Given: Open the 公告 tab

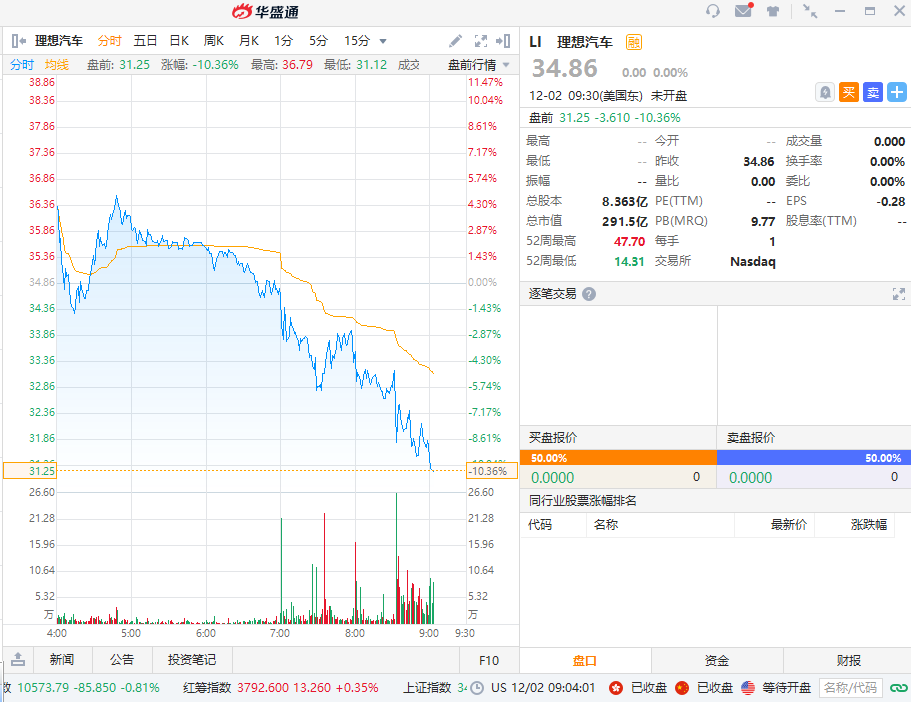Looking at the screenshot, I should (122, 660).
